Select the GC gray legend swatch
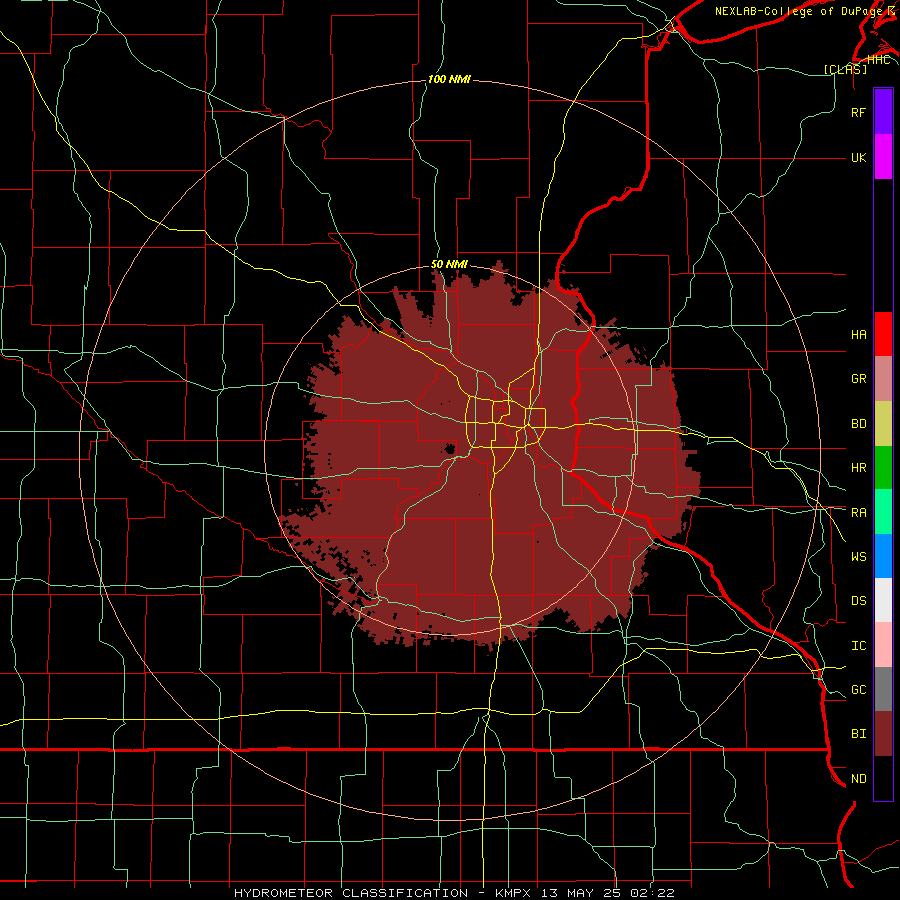The height and width of the screenshot is (900, 900). click(883, 689)
